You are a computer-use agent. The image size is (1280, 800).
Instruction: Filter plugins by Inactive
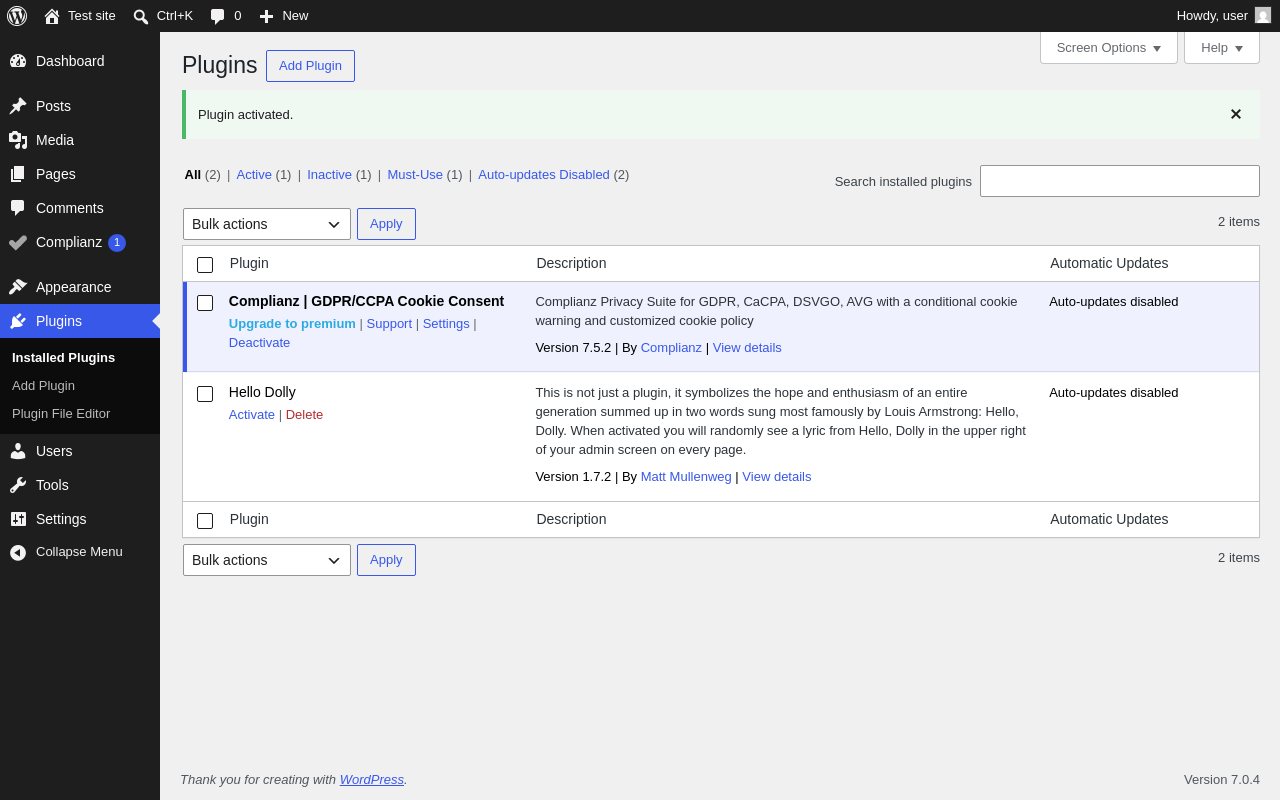pos(330,174)
